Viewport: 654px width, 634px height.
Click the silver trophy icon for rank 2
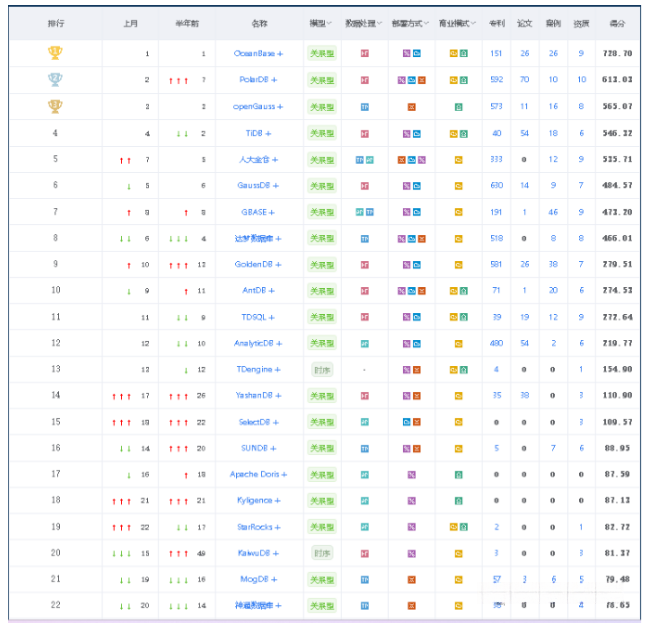pos(55,79)
